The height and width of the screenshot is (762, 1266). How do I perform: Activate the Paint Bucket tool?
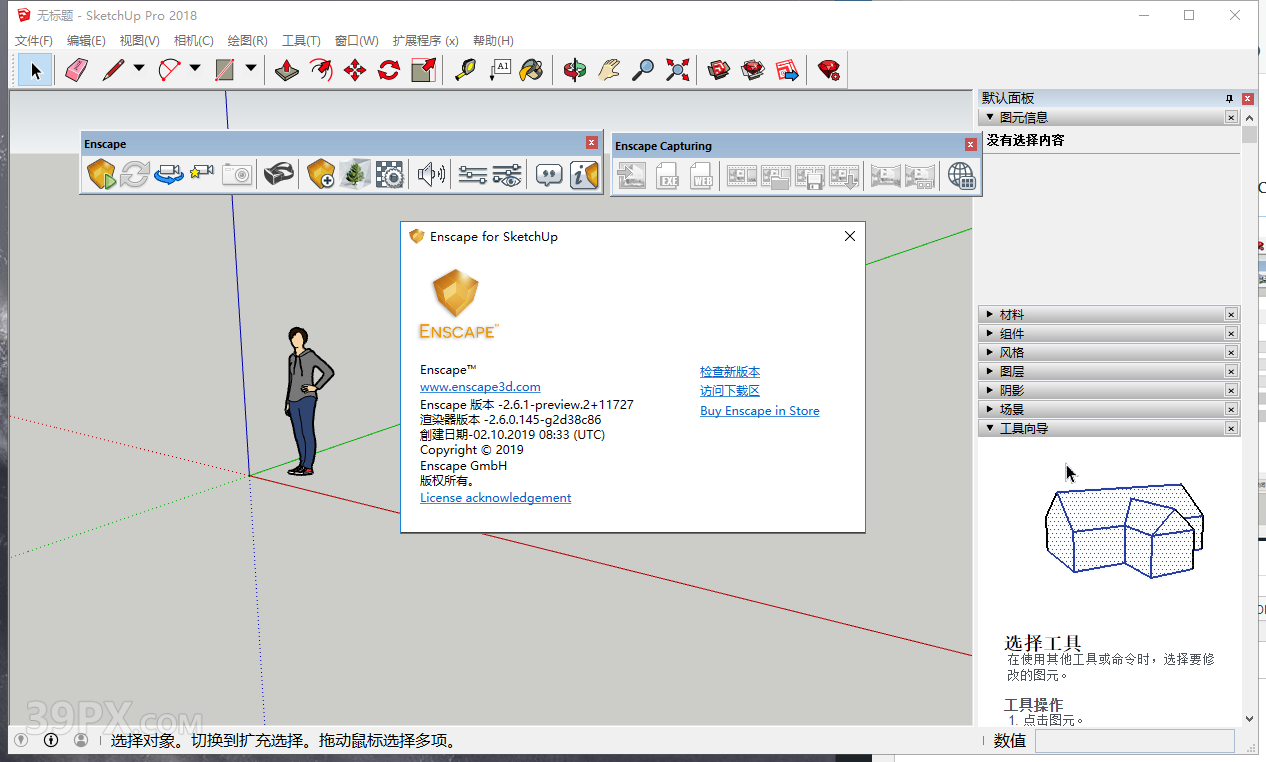coord(531,70)
